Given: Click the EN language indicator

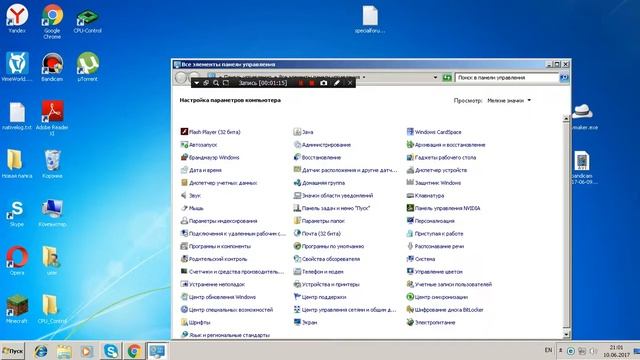Looking at the screenshot, I should coord(548,350).
